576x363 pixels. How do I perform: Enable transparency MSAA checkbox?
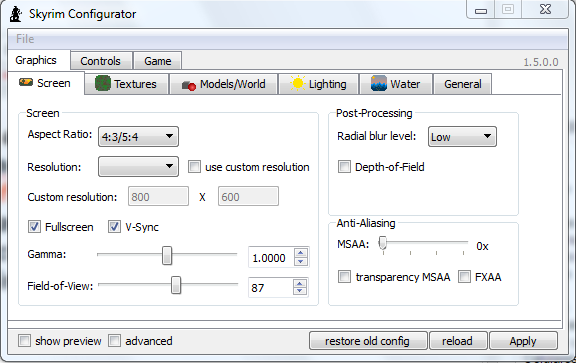point(344,277)
